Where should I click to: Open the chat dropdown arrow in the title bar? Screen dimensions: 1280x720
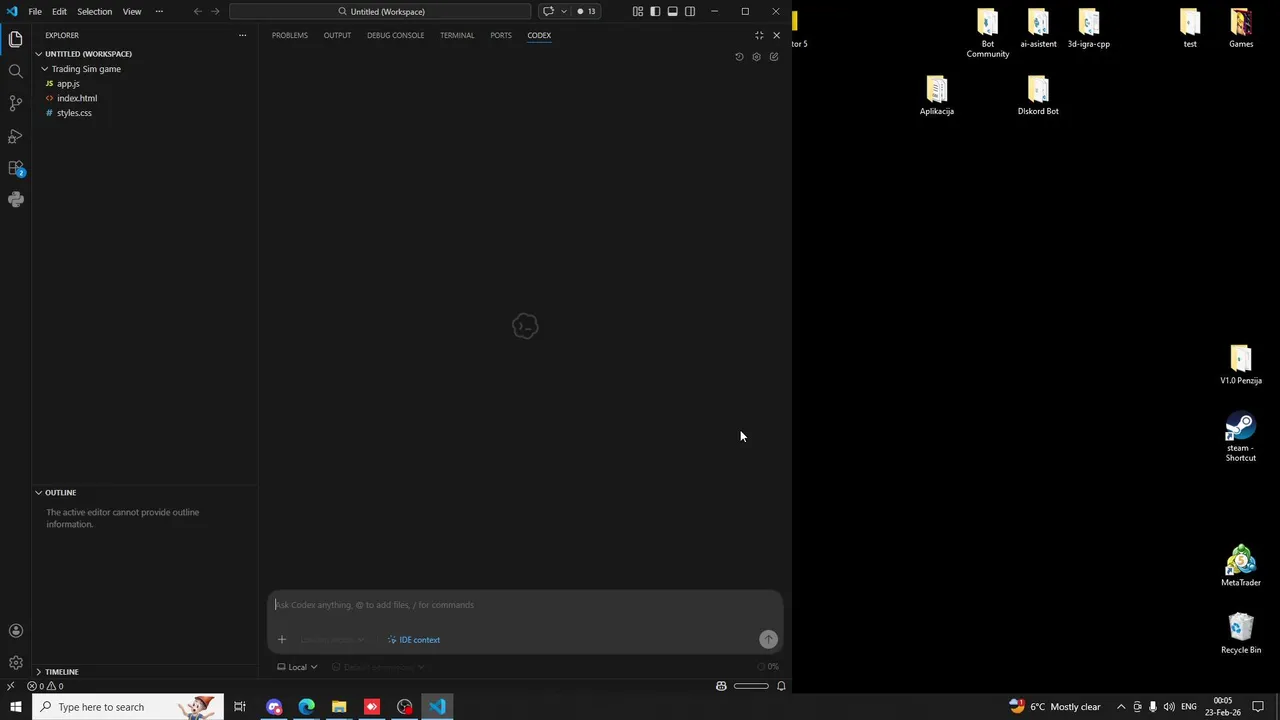(563, 11)
